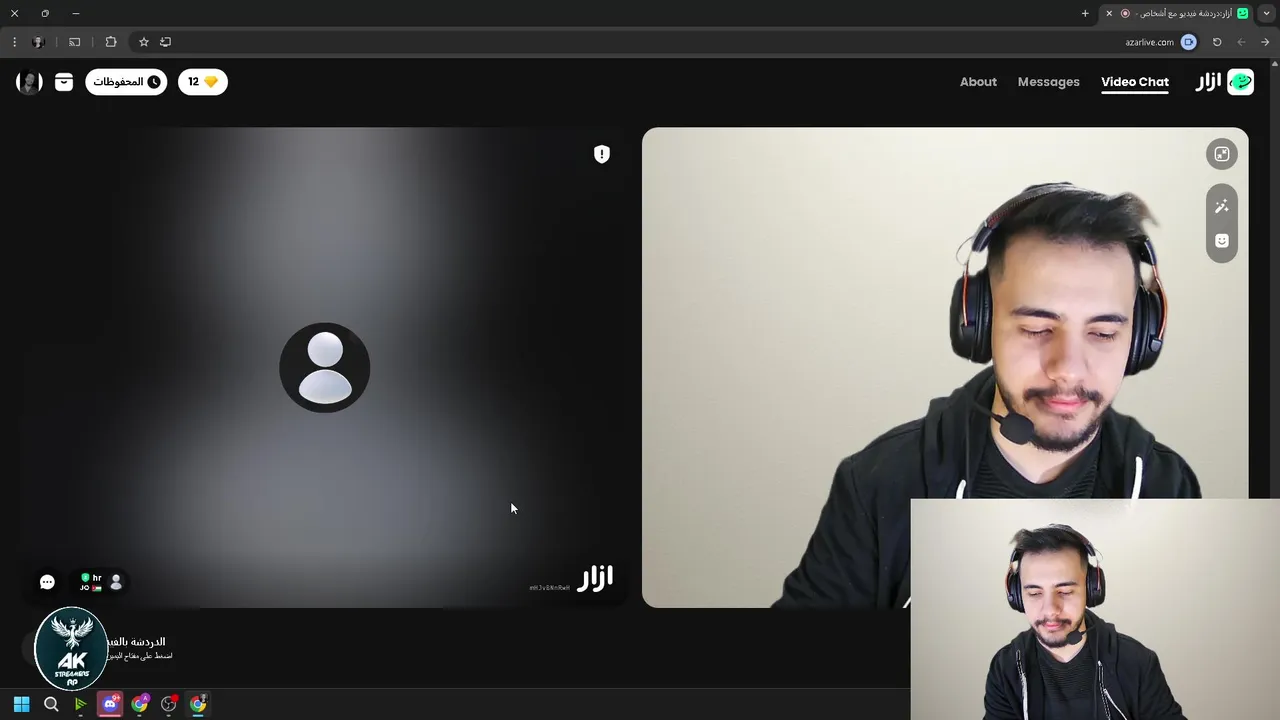The height and width of the screenshot is (720, 1280).
Task: Expand own video to fullscreen
Action: tap(1222, 154)
